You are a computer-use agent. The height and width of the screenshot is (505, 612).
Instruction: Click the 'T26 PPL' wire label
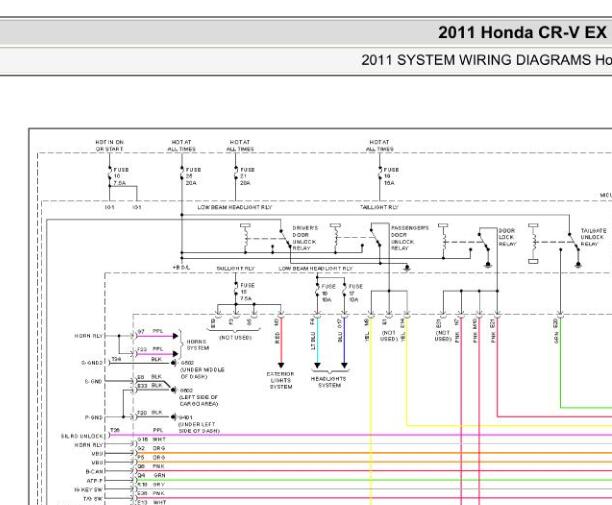[x=137, y=430]
